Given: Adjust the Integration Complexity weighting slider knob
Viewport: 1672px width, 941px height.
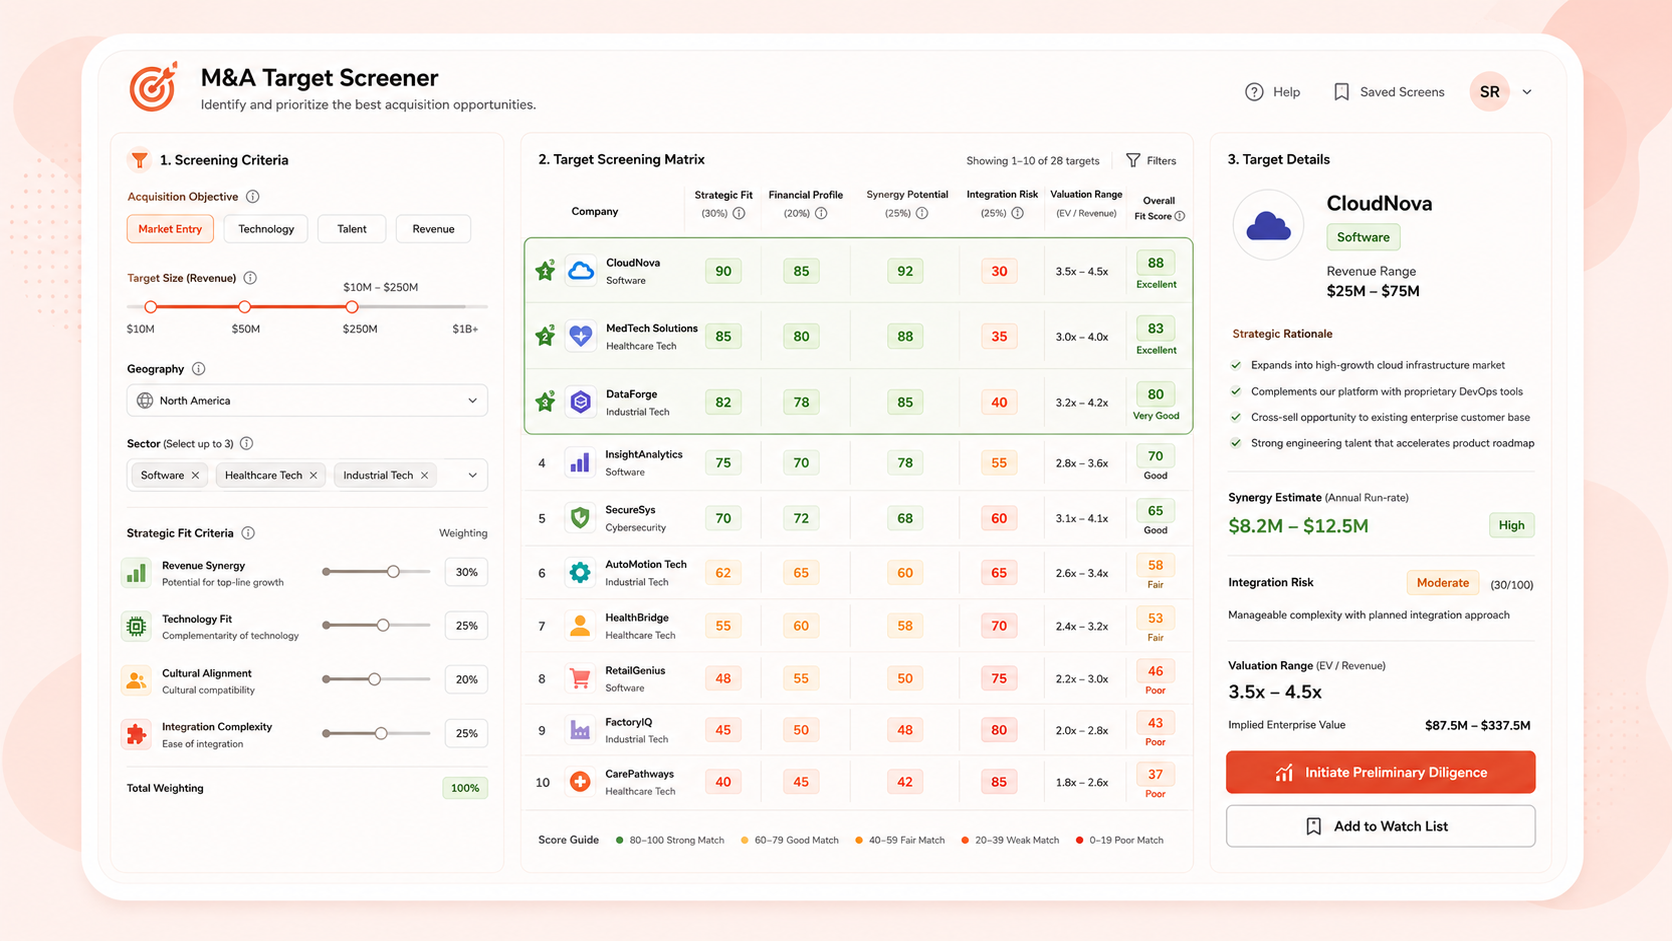Looking at the screenshot, I should tap(381, 733).
